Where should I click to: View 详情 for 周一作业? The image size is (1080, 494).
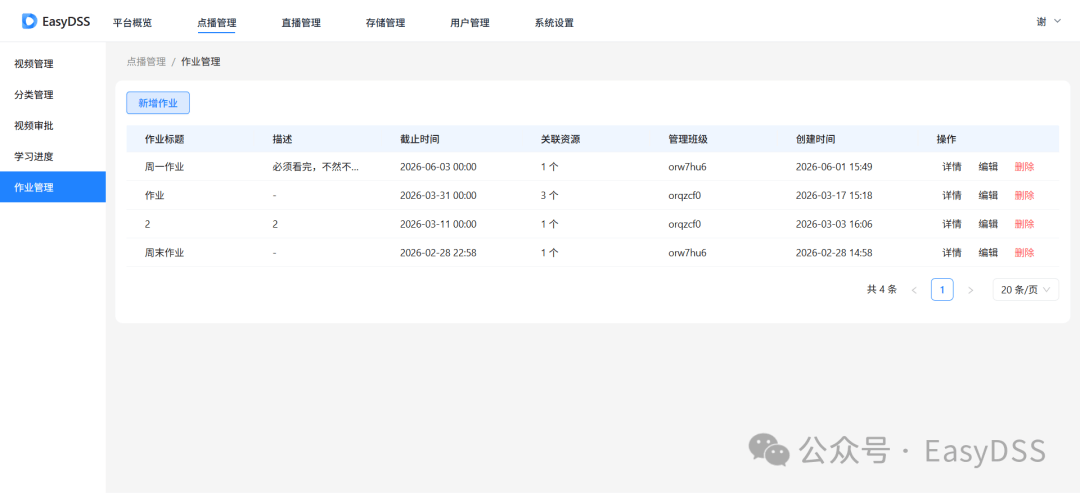tap(952, 167)
